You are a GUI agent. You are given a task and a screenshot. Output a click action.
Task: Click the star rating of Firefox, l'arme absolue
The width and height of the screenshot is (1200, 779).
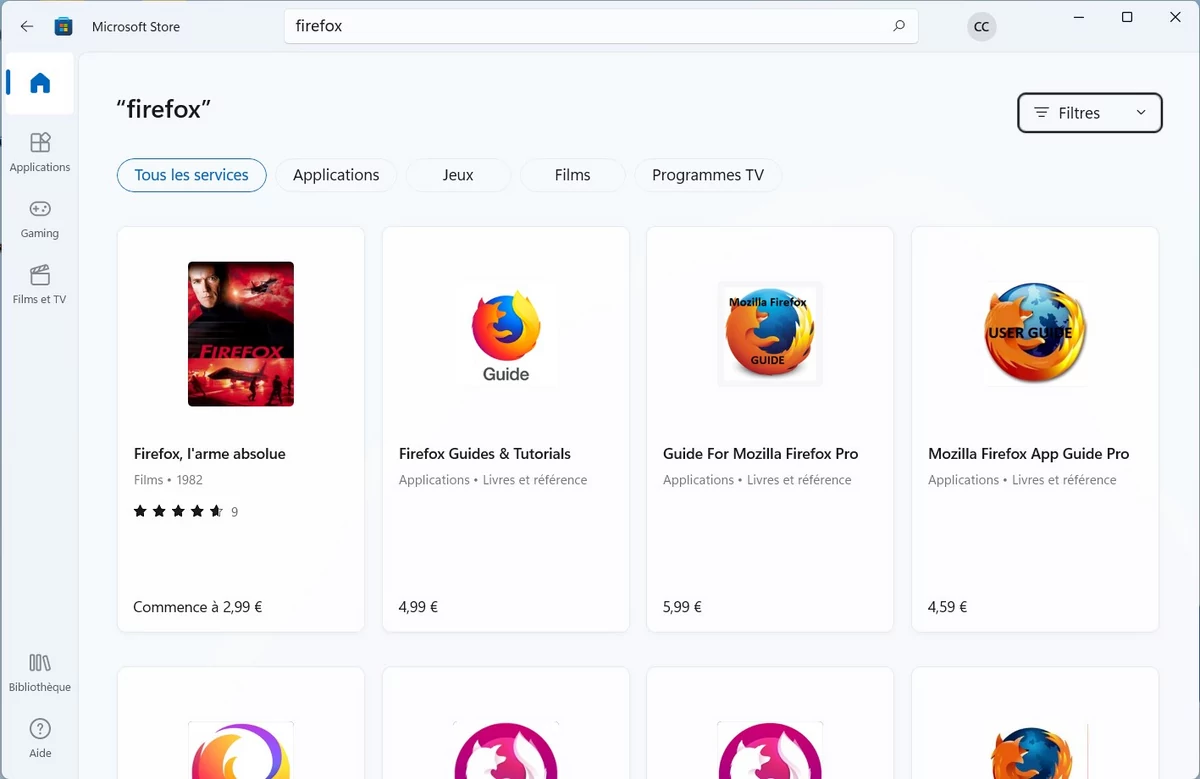pos(178,512)
